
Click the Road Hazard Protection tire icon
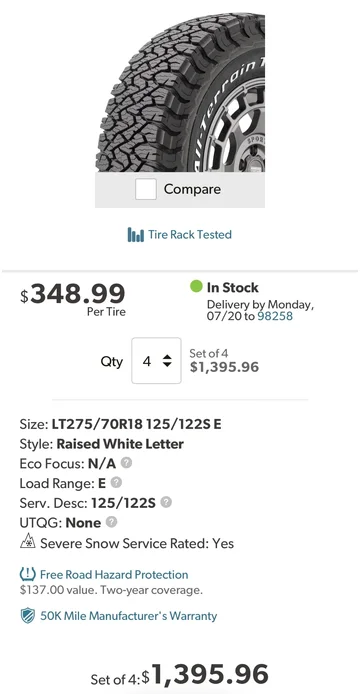pos(28,574)
